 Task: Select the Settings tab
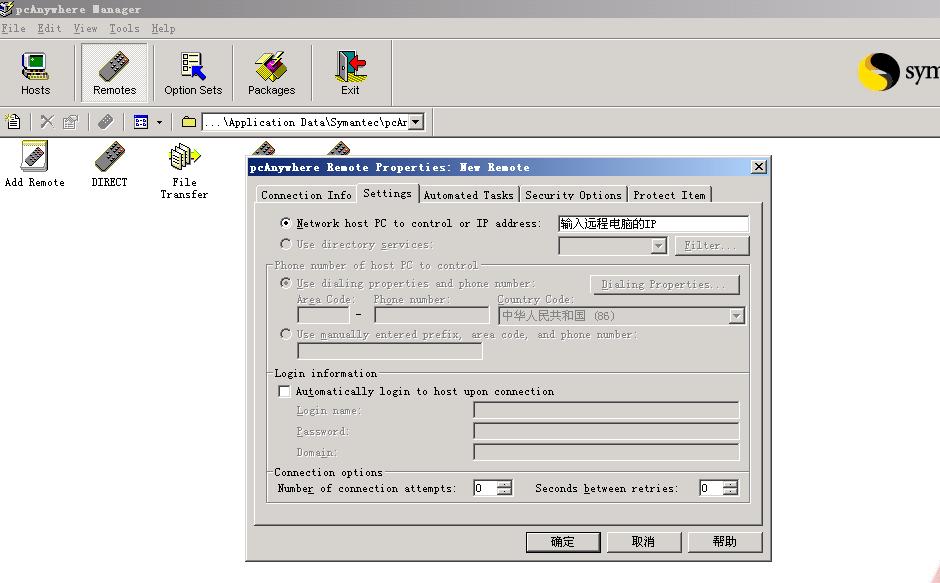pyautogui.click(x=387, y=193)
